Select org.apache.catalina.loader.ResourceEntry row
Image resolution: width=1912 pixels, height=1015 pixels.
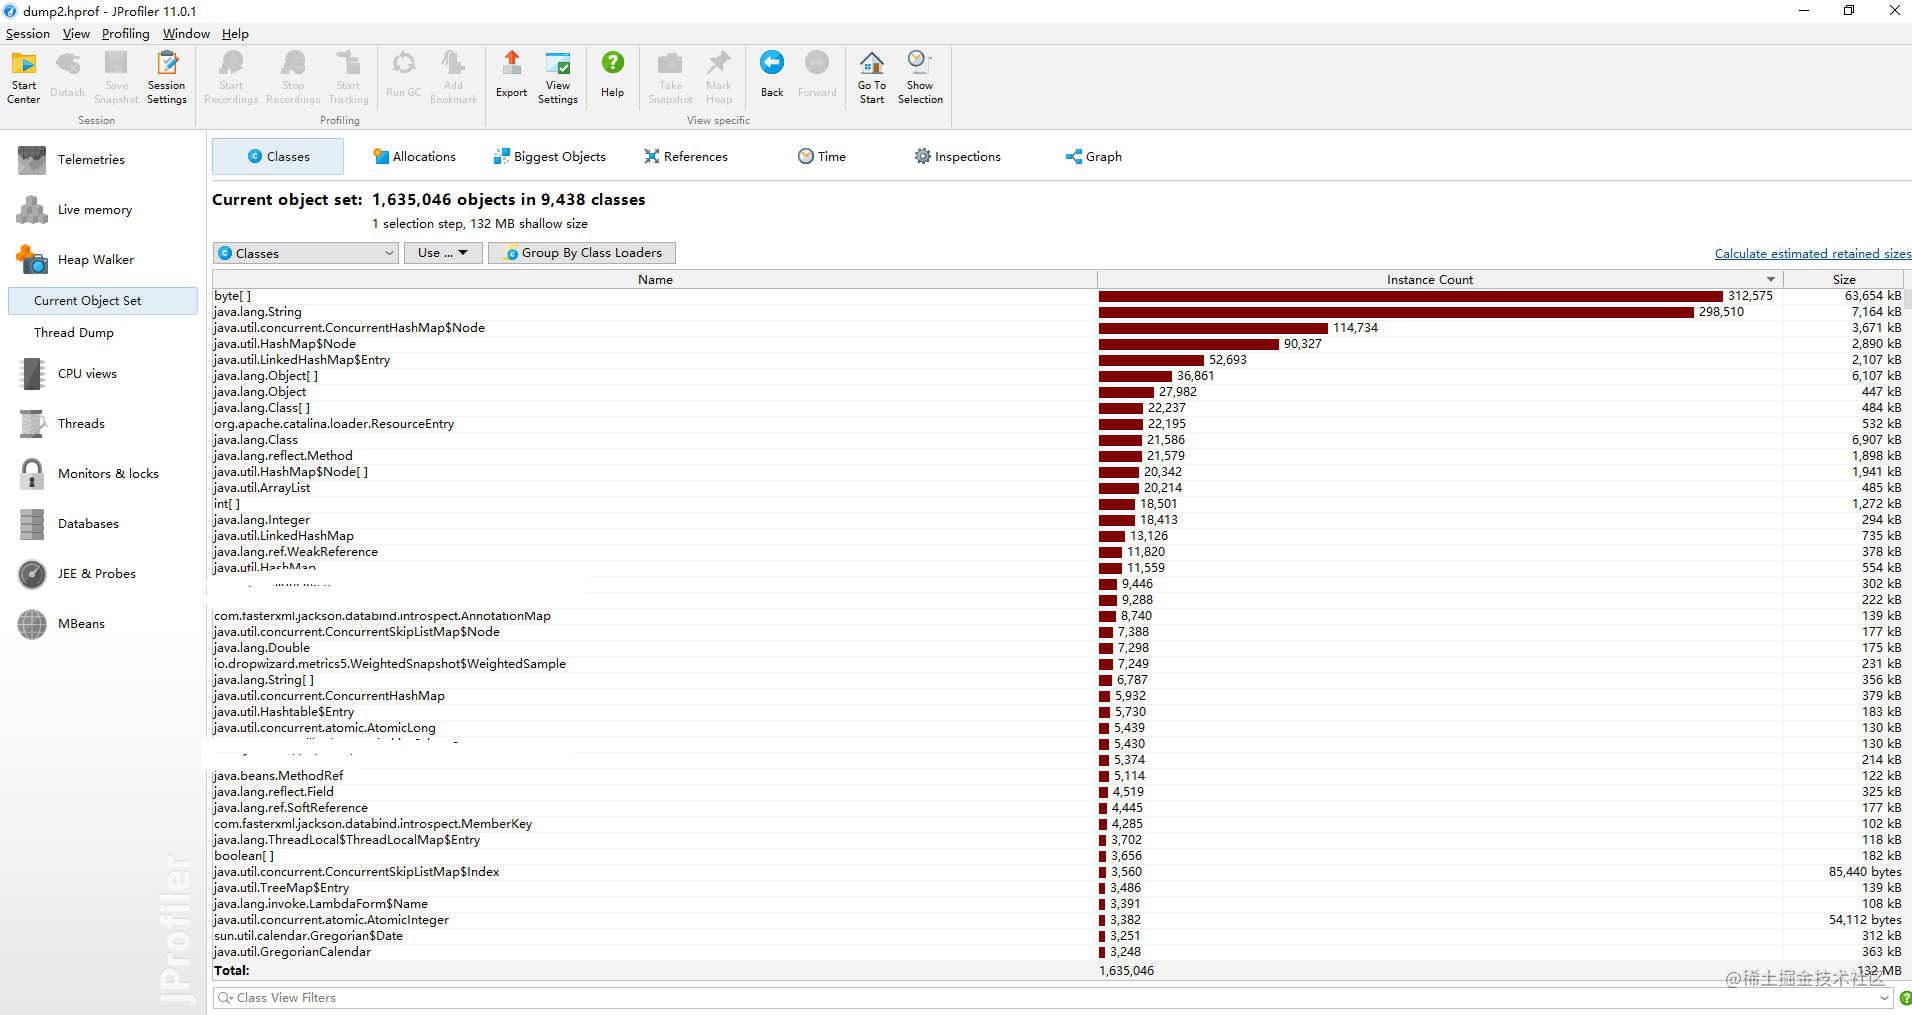(x=1058, y=424)
